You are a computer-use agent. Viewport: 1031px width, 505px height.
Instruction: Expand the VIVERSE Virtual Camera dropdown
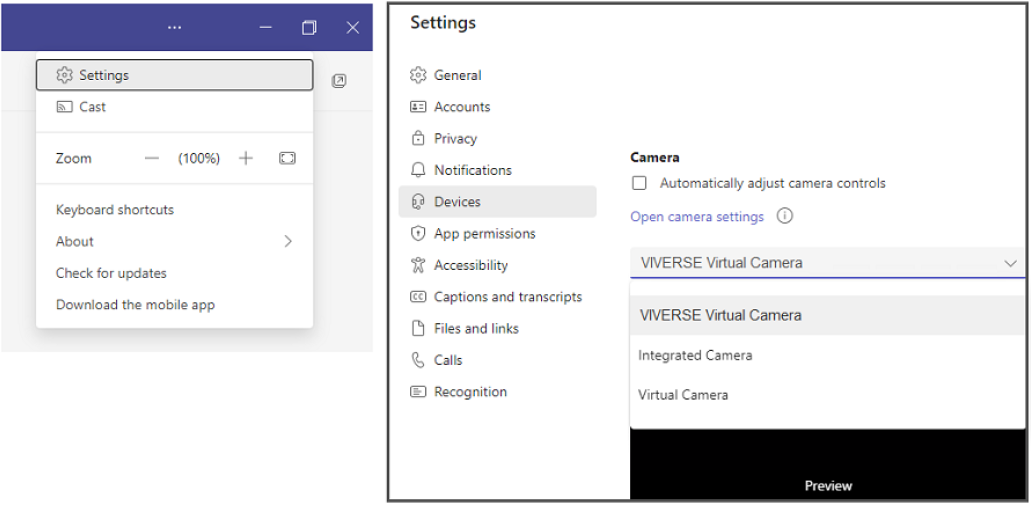point(827,263)
